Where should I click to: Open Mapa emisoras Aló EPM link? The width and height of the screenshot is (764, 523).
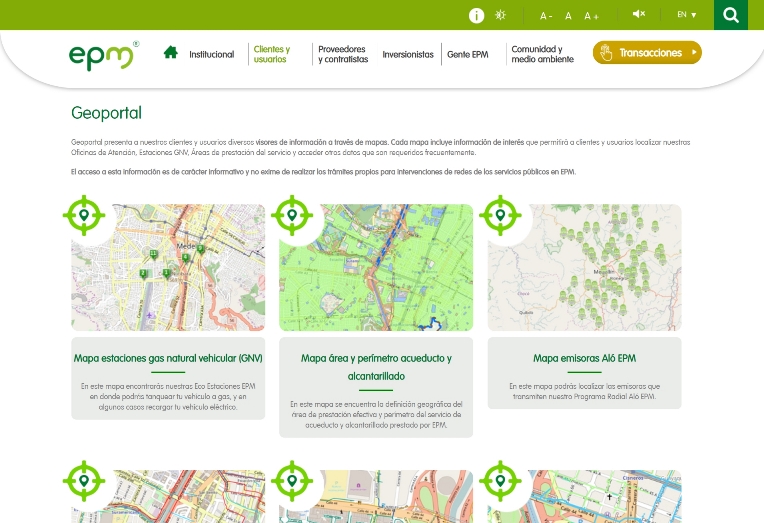[x=584, y=358]
